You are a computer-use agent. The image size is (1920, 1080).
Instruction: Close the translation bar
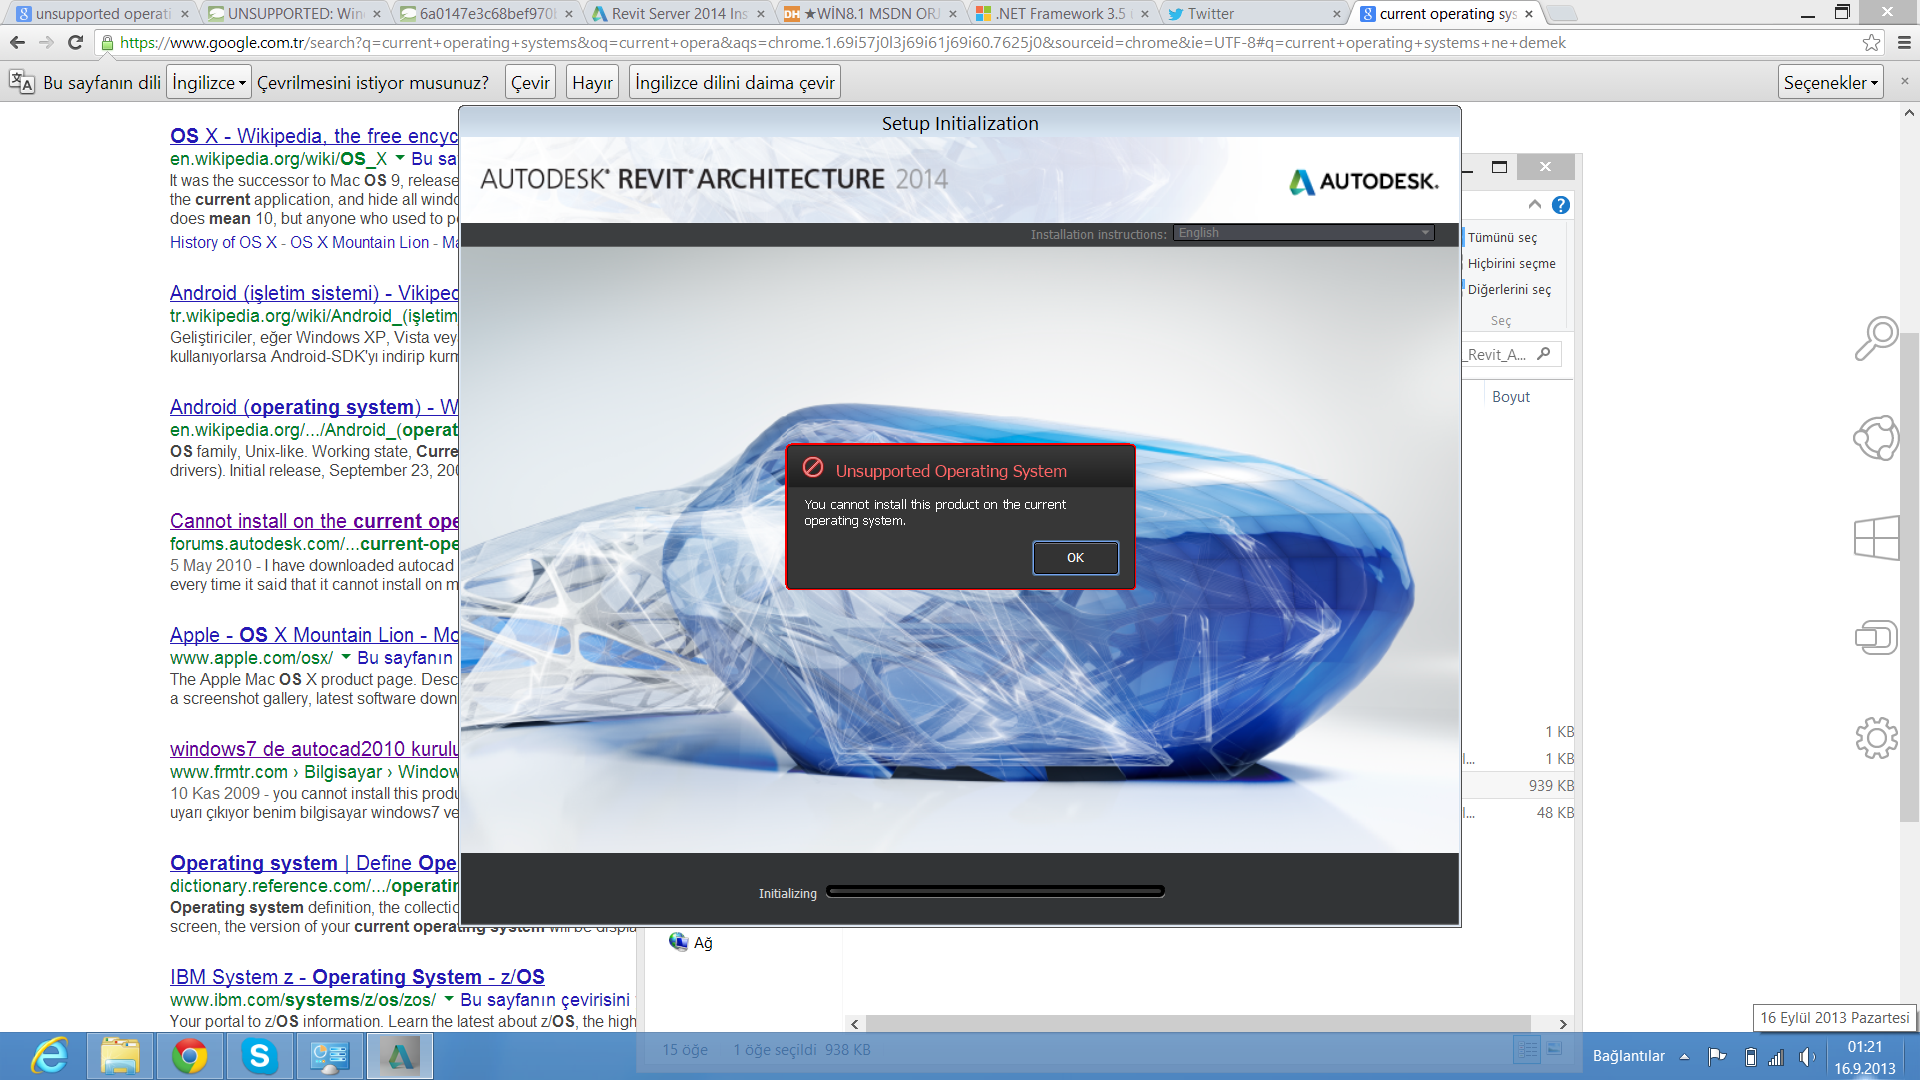[1904, 81]
